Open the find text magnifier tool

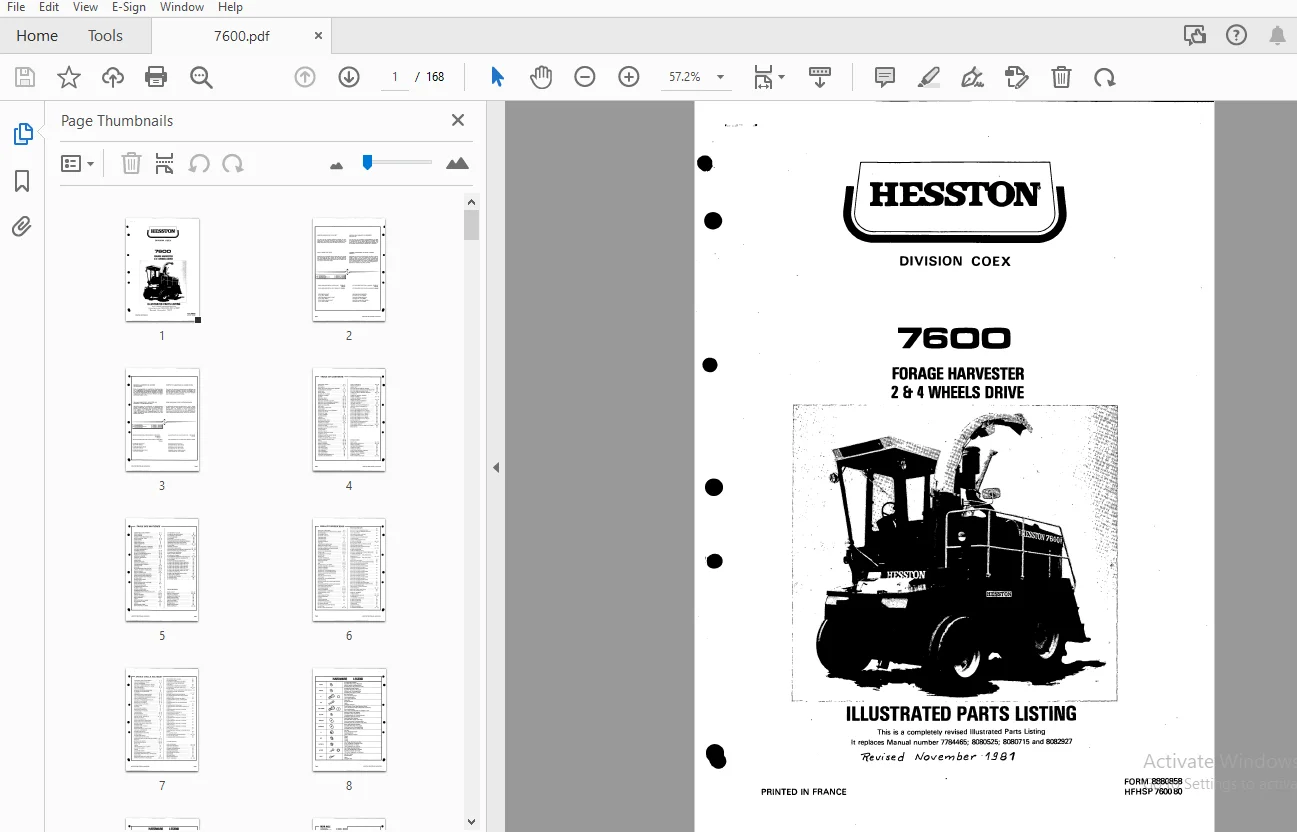(201, 77)
